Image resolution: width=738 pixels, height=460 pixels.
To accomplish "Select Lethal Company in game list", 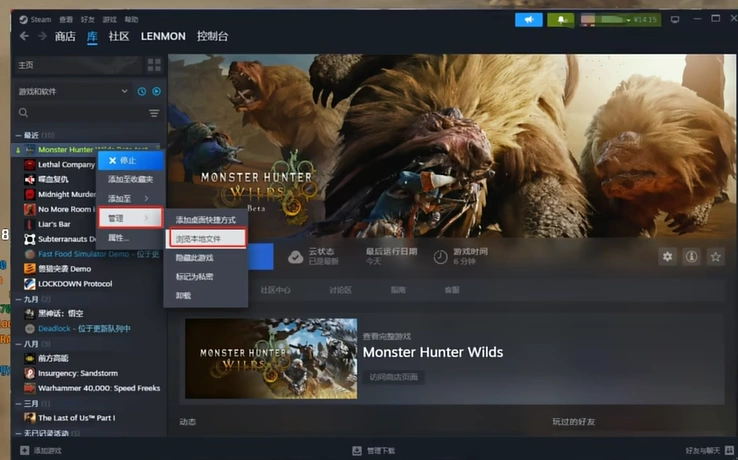I will coord(66,164).
